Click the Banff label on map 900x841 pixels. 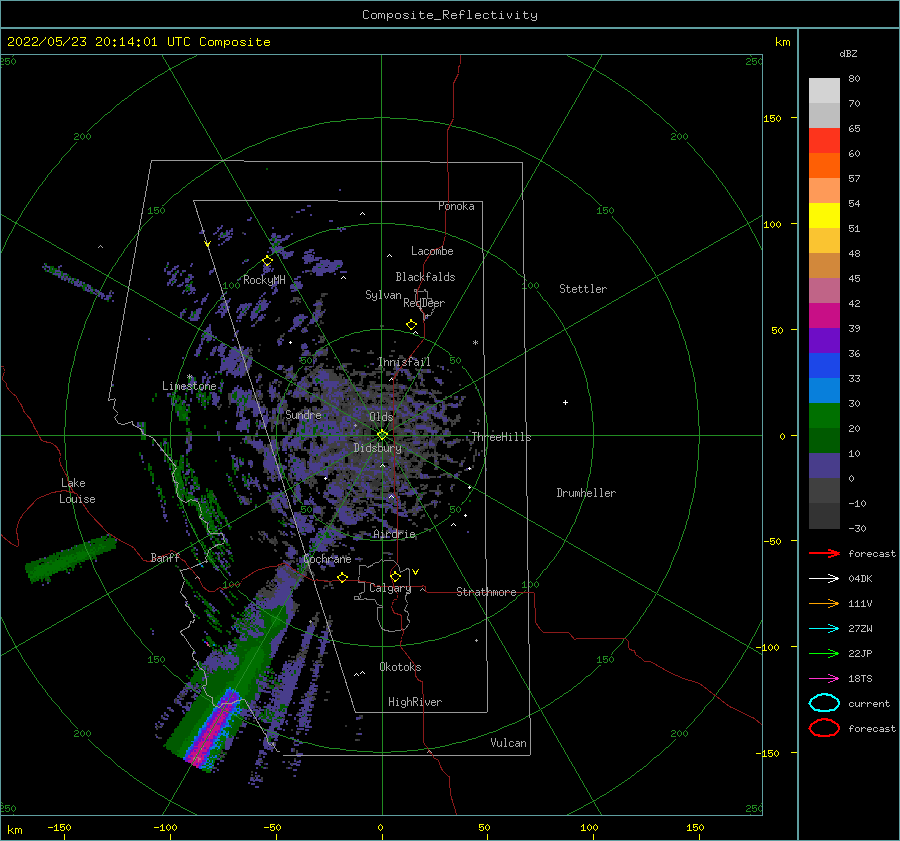[165, 557]
